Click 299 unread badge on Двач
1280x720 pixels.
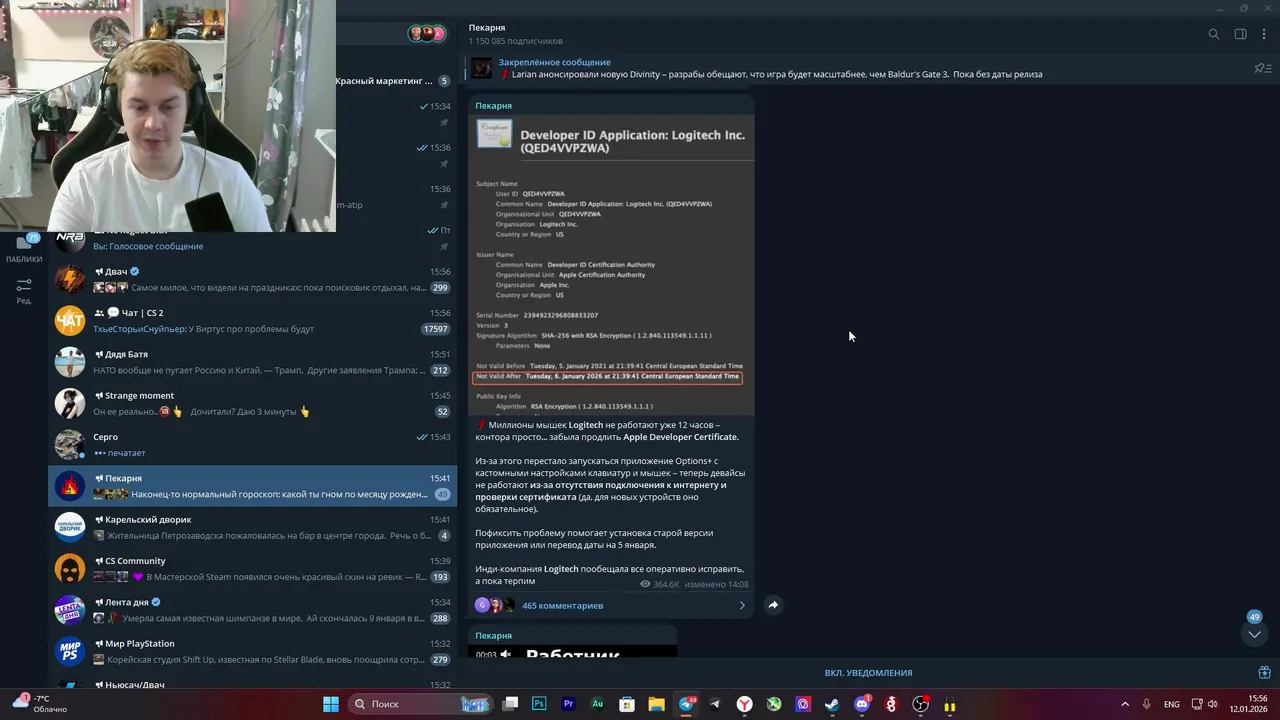[439, 288]
